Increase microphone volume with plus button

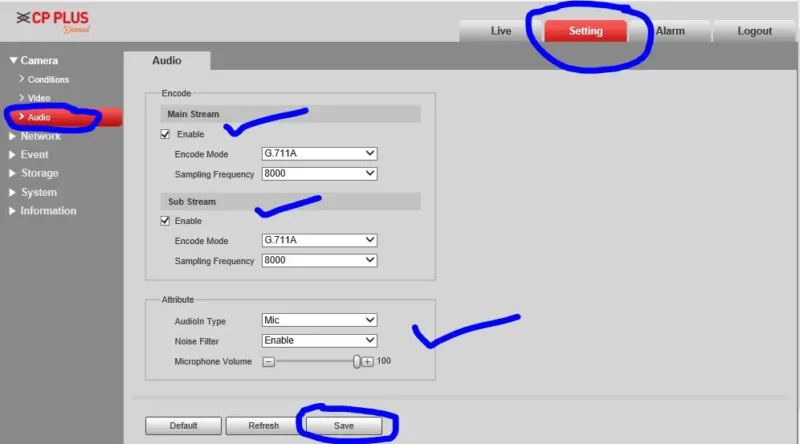[x=367, y=361]
